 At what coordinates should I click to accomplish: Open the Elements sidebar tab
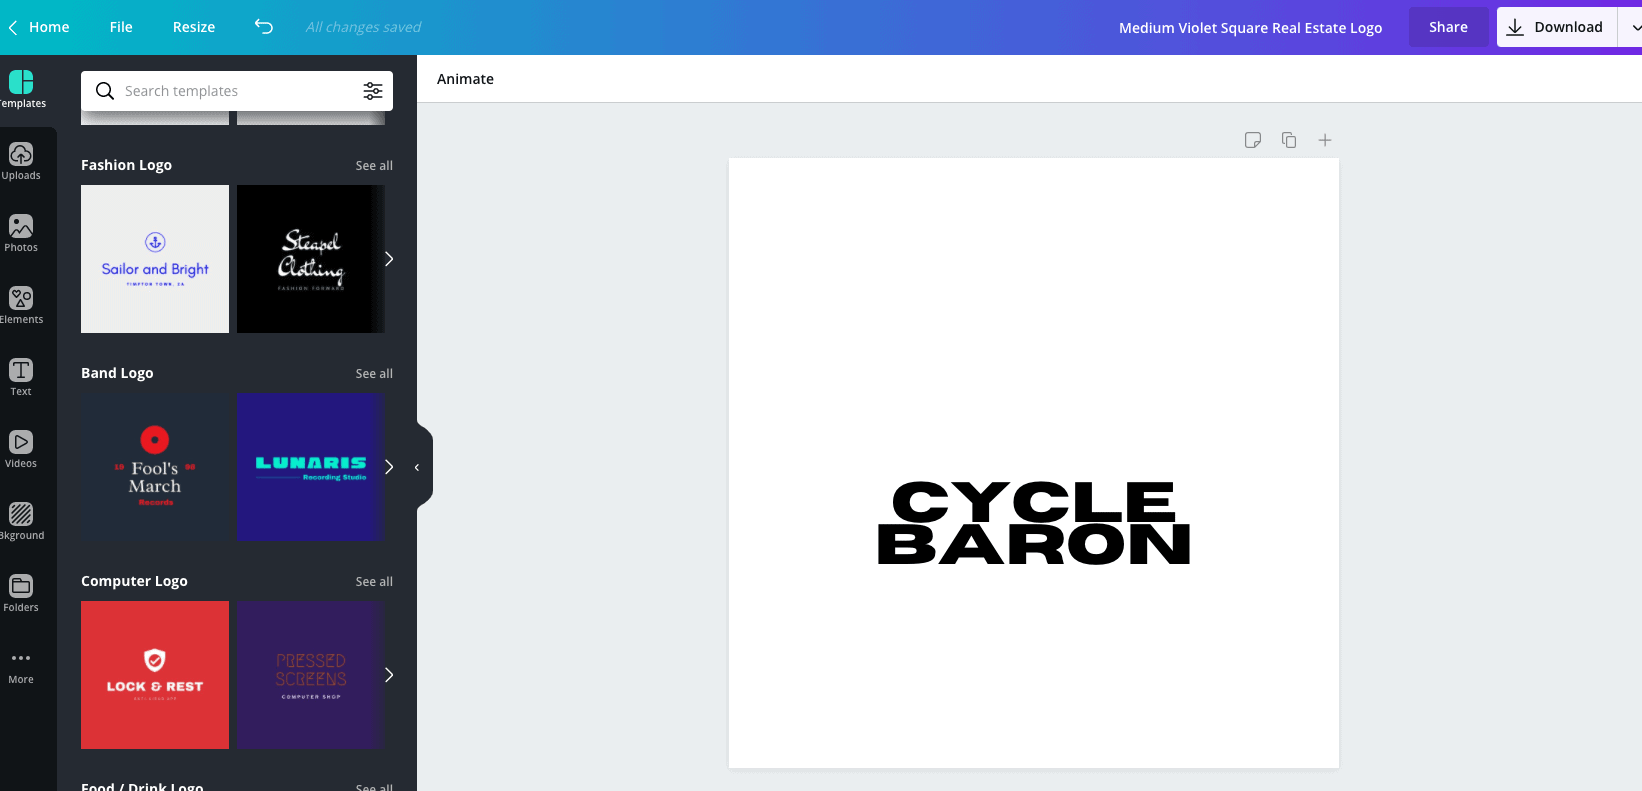[21, 305]
